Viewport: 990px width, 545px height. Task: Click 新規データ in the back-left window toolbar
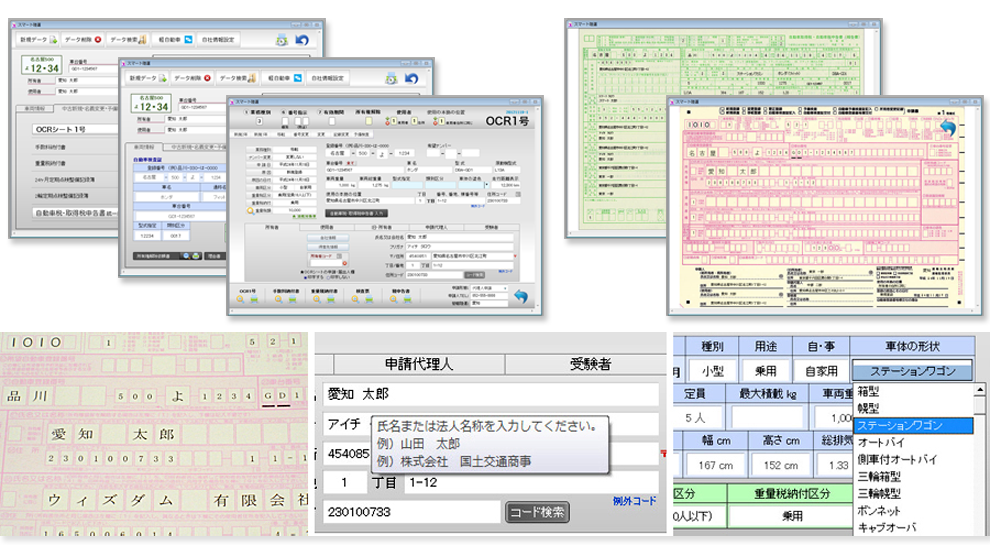(38, 39)
